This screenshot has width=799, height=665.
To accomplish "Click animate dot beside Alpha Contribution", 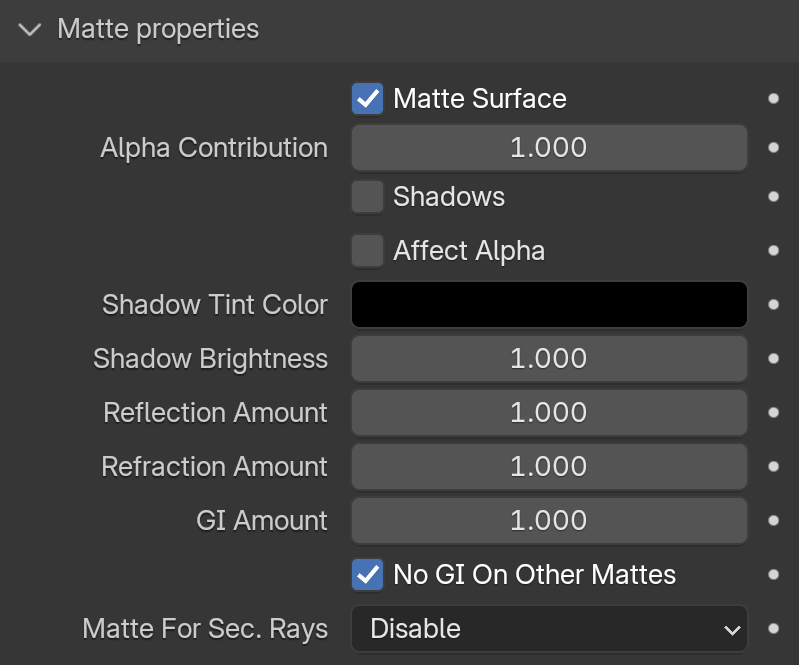I will point(773,148).
